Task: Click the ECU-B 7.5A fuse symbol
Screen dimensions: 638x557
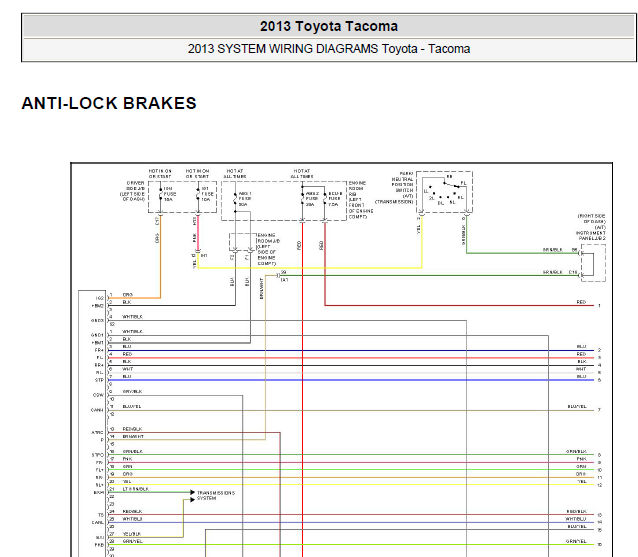Action: click(x=325, y=199)
